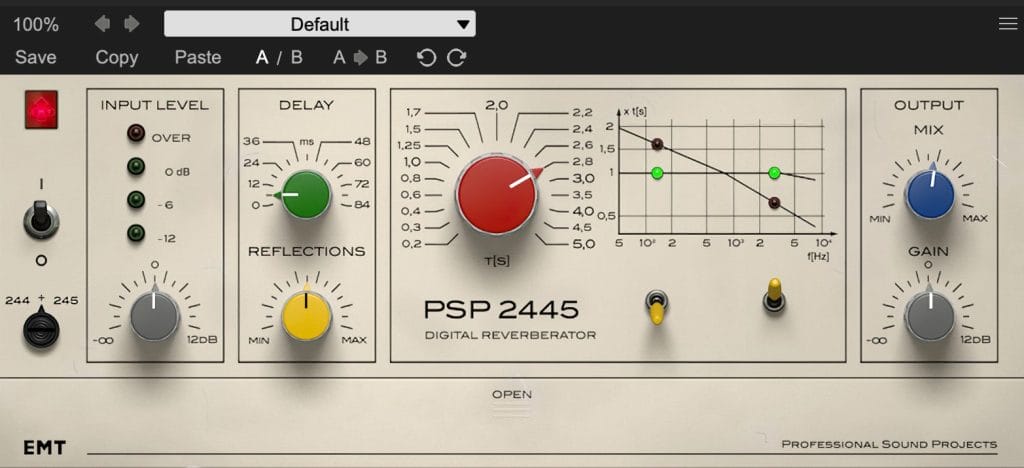Turn the 244/245 mode selector
Image resolution: width=1024 pixels, height=468 pixels.
[x=41, y=330]
